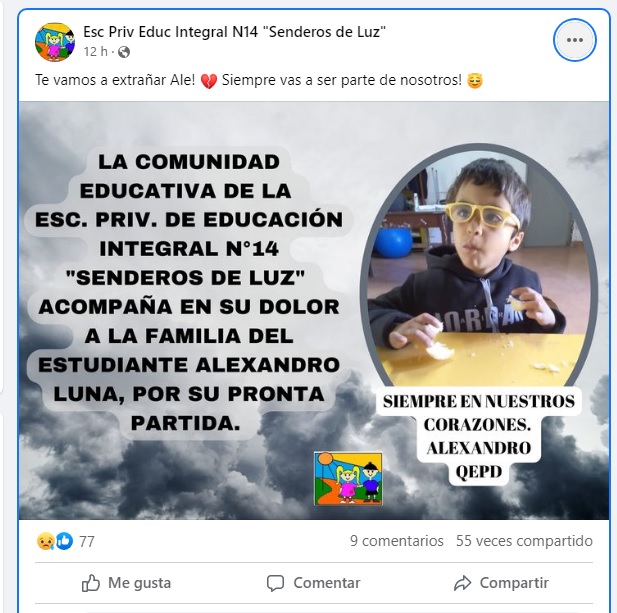
Task: Click the school's profile picture avatar
Action: pyautogui.click(x=55, y=42)
